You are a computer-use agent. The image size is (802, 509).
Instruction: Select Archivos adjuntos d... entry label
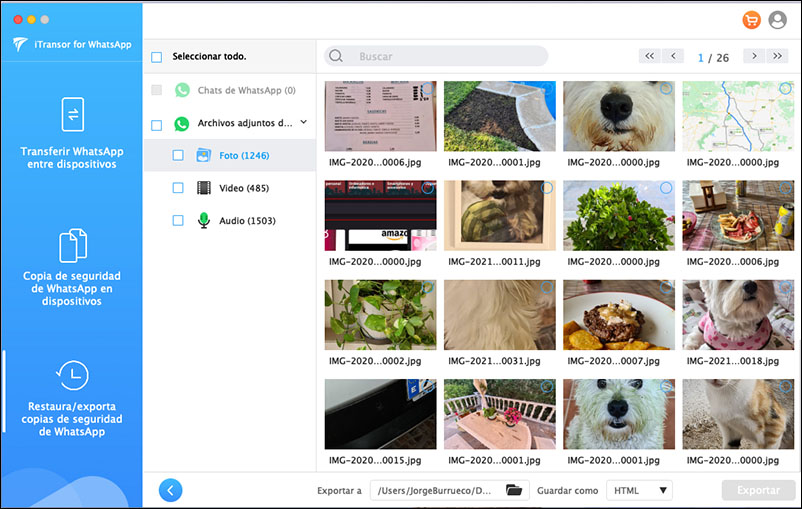[x=245, y=123]
